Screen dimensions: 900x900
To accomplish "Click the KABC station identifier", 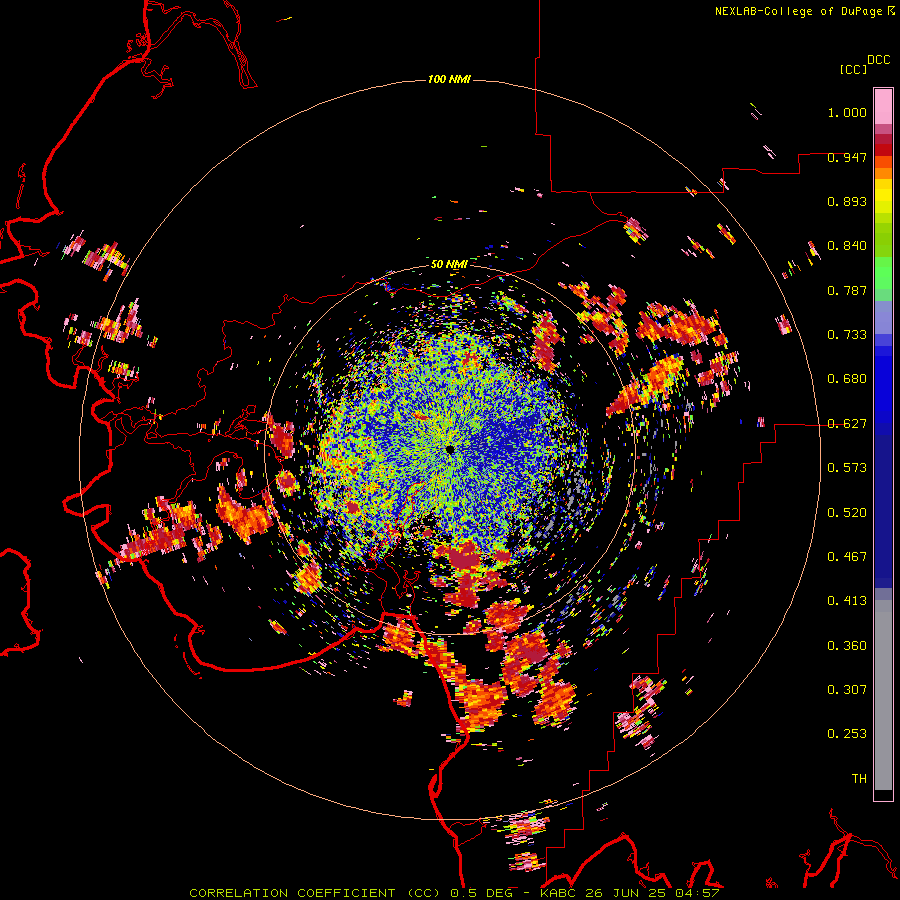I will click(559, 893).
